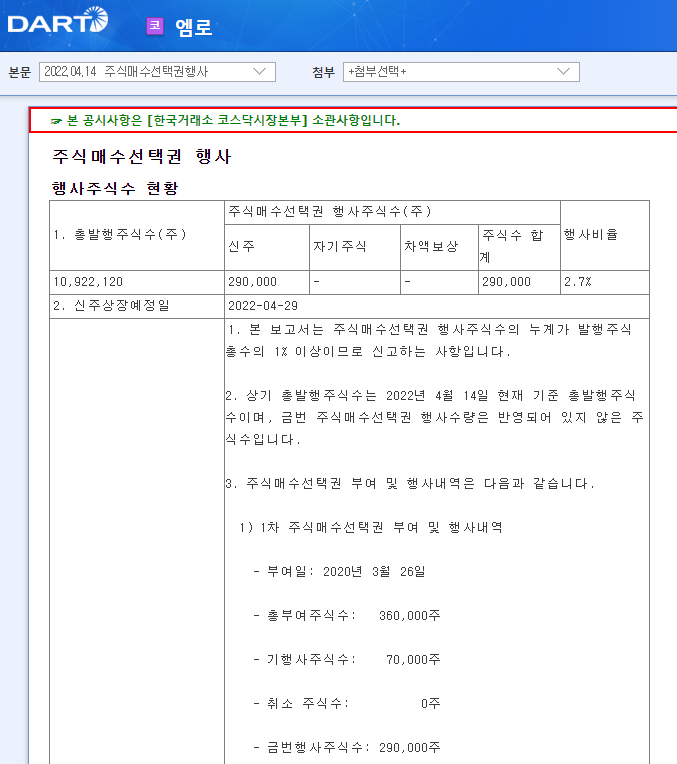Click the 2.7% exercise ratio value
This screenshot has width=677, height=764.
click(x=578, y=282)
